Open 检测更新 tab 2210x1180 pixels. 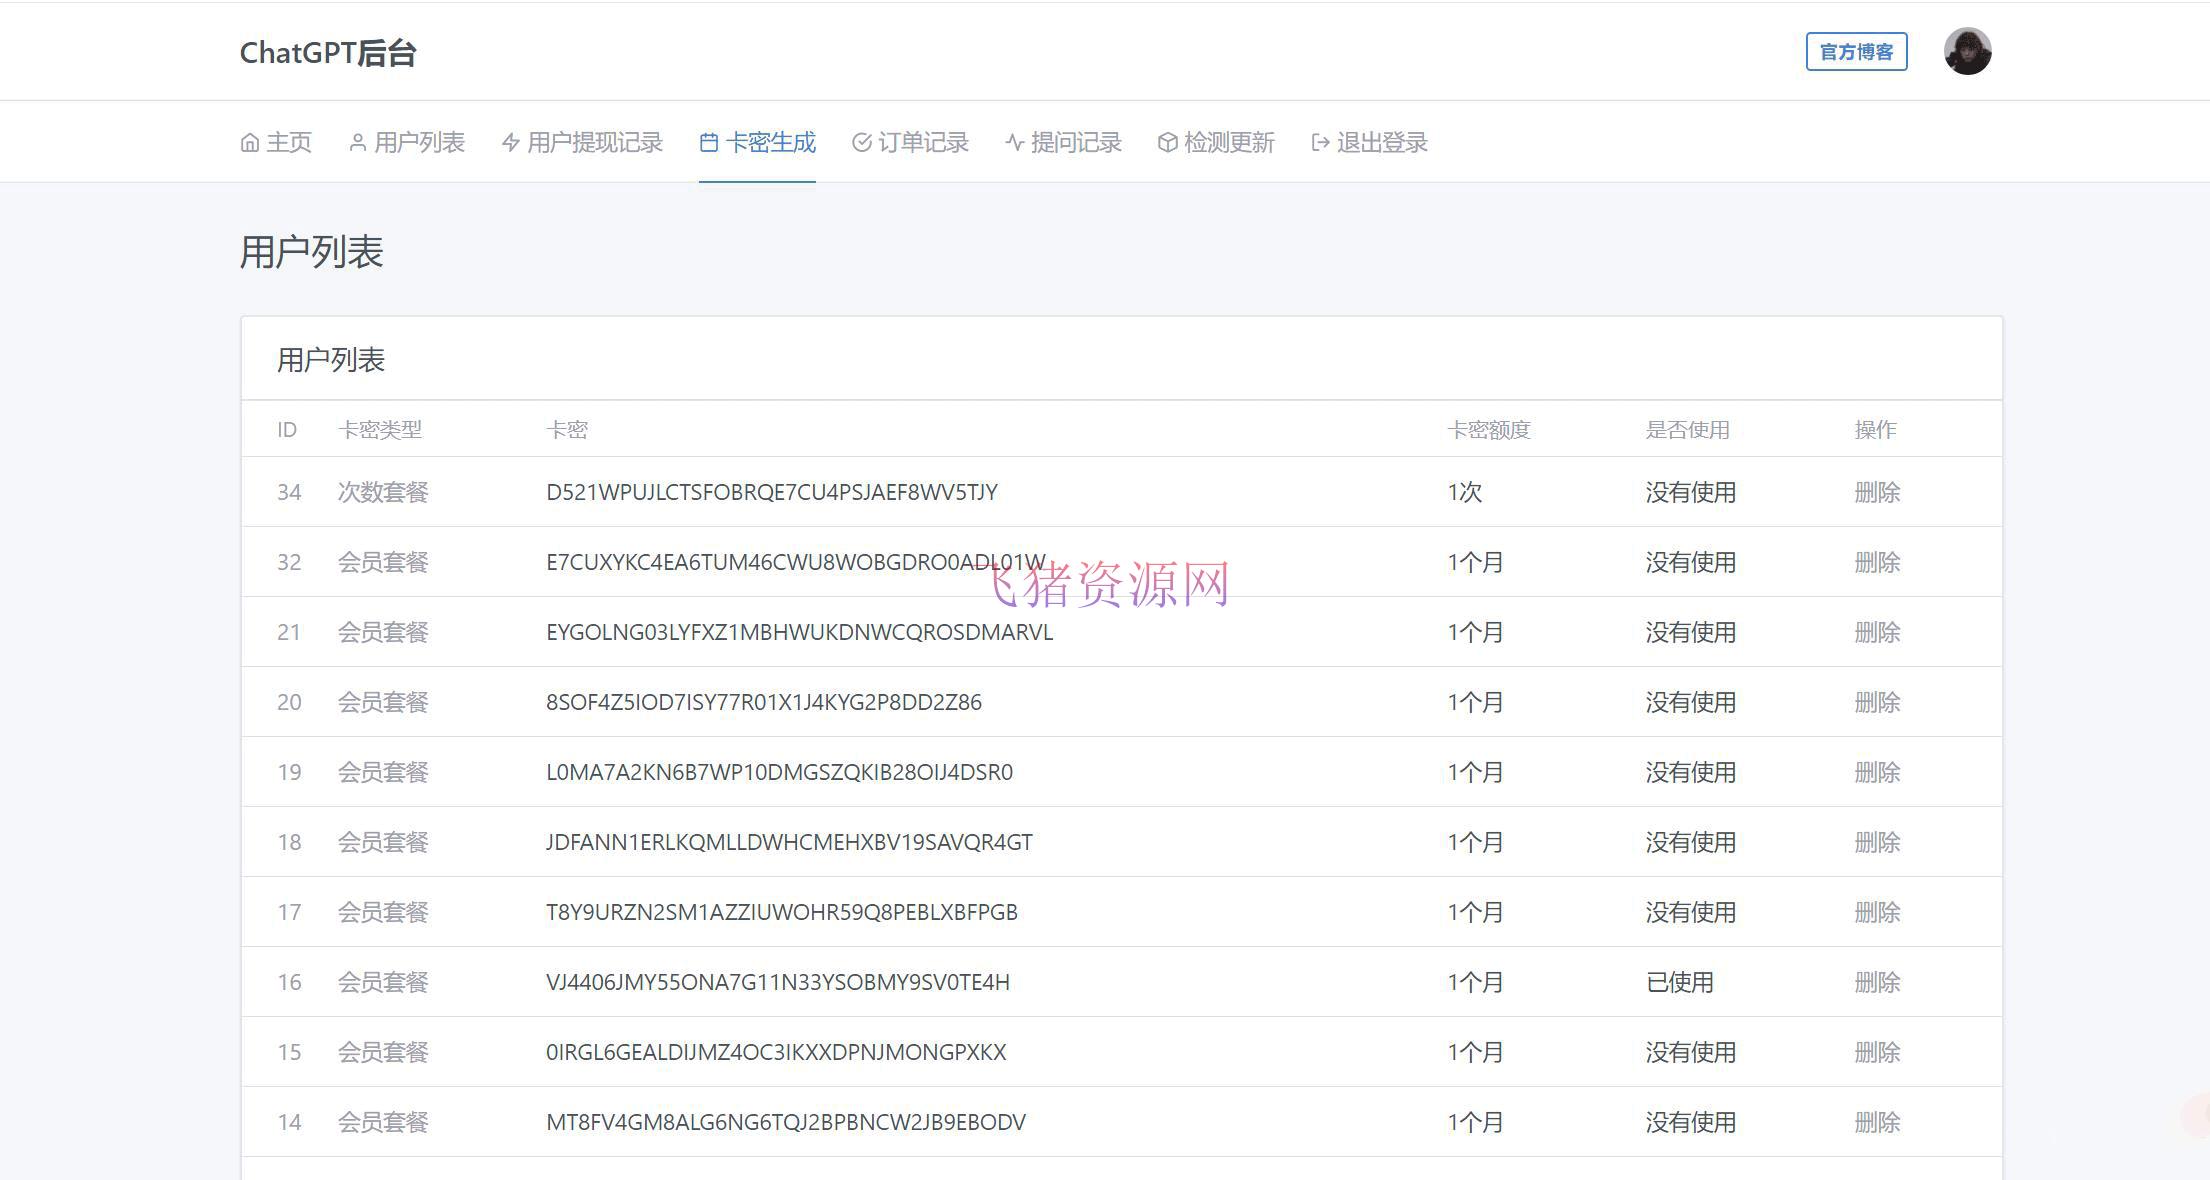pos(1217,143)
